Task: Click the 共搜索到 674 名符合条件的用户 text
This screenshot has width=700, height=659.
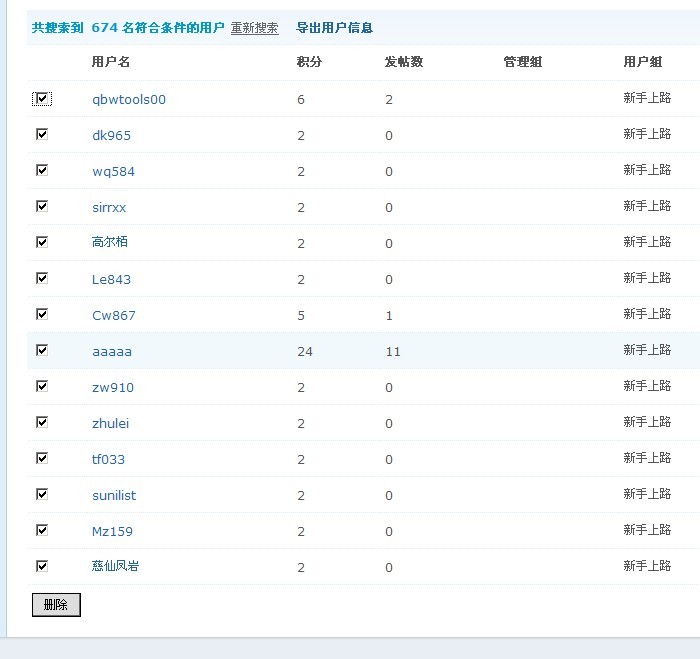Action: coord(128,28)
